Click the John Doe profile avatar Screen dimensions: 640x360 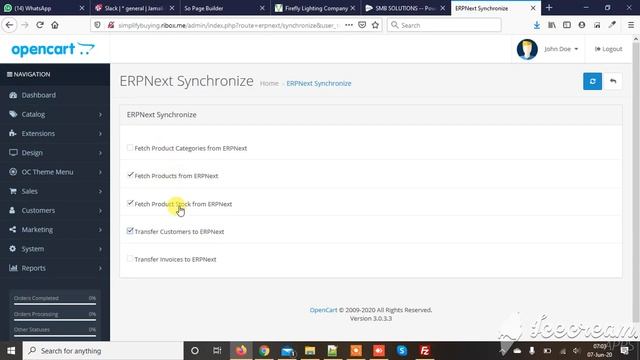coord(527,49)
